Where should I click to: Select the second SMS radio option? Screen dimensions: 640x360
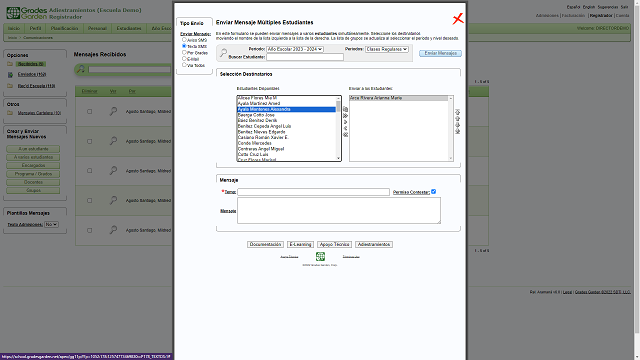click(184, 46)
